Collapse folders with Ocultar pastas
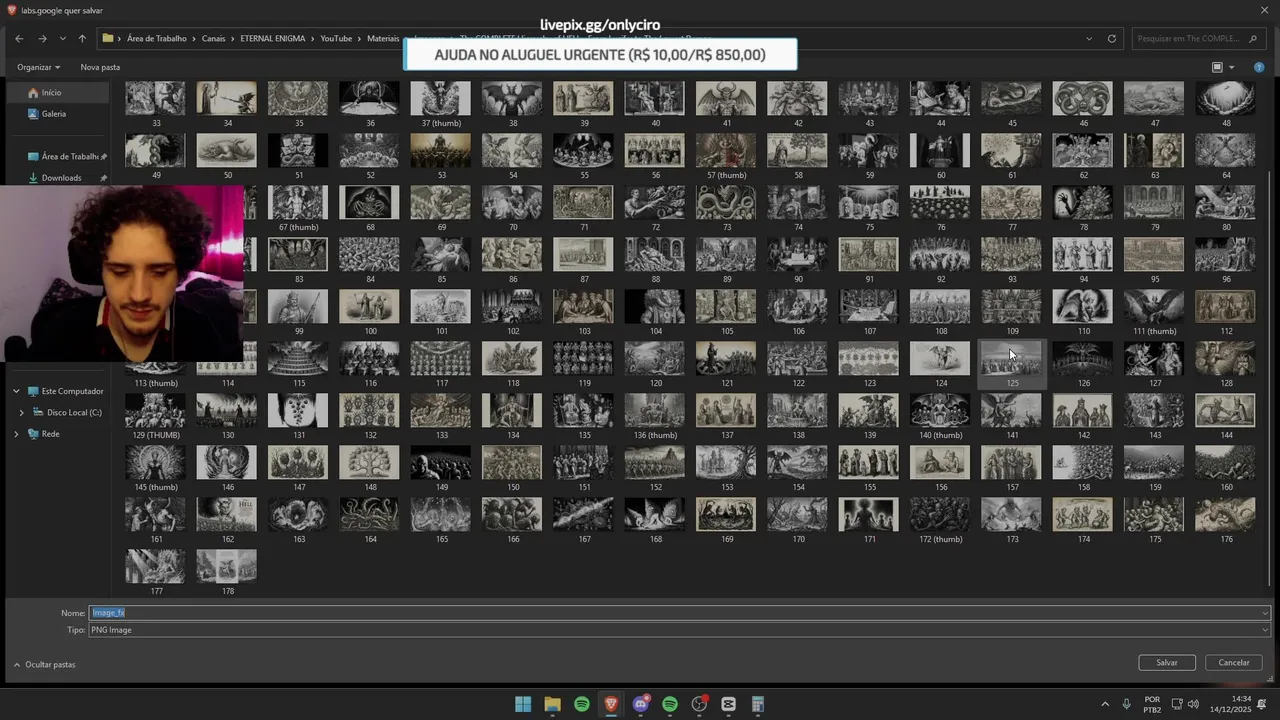The height and width of the screenshot is (720, 1280). [44, 664]
